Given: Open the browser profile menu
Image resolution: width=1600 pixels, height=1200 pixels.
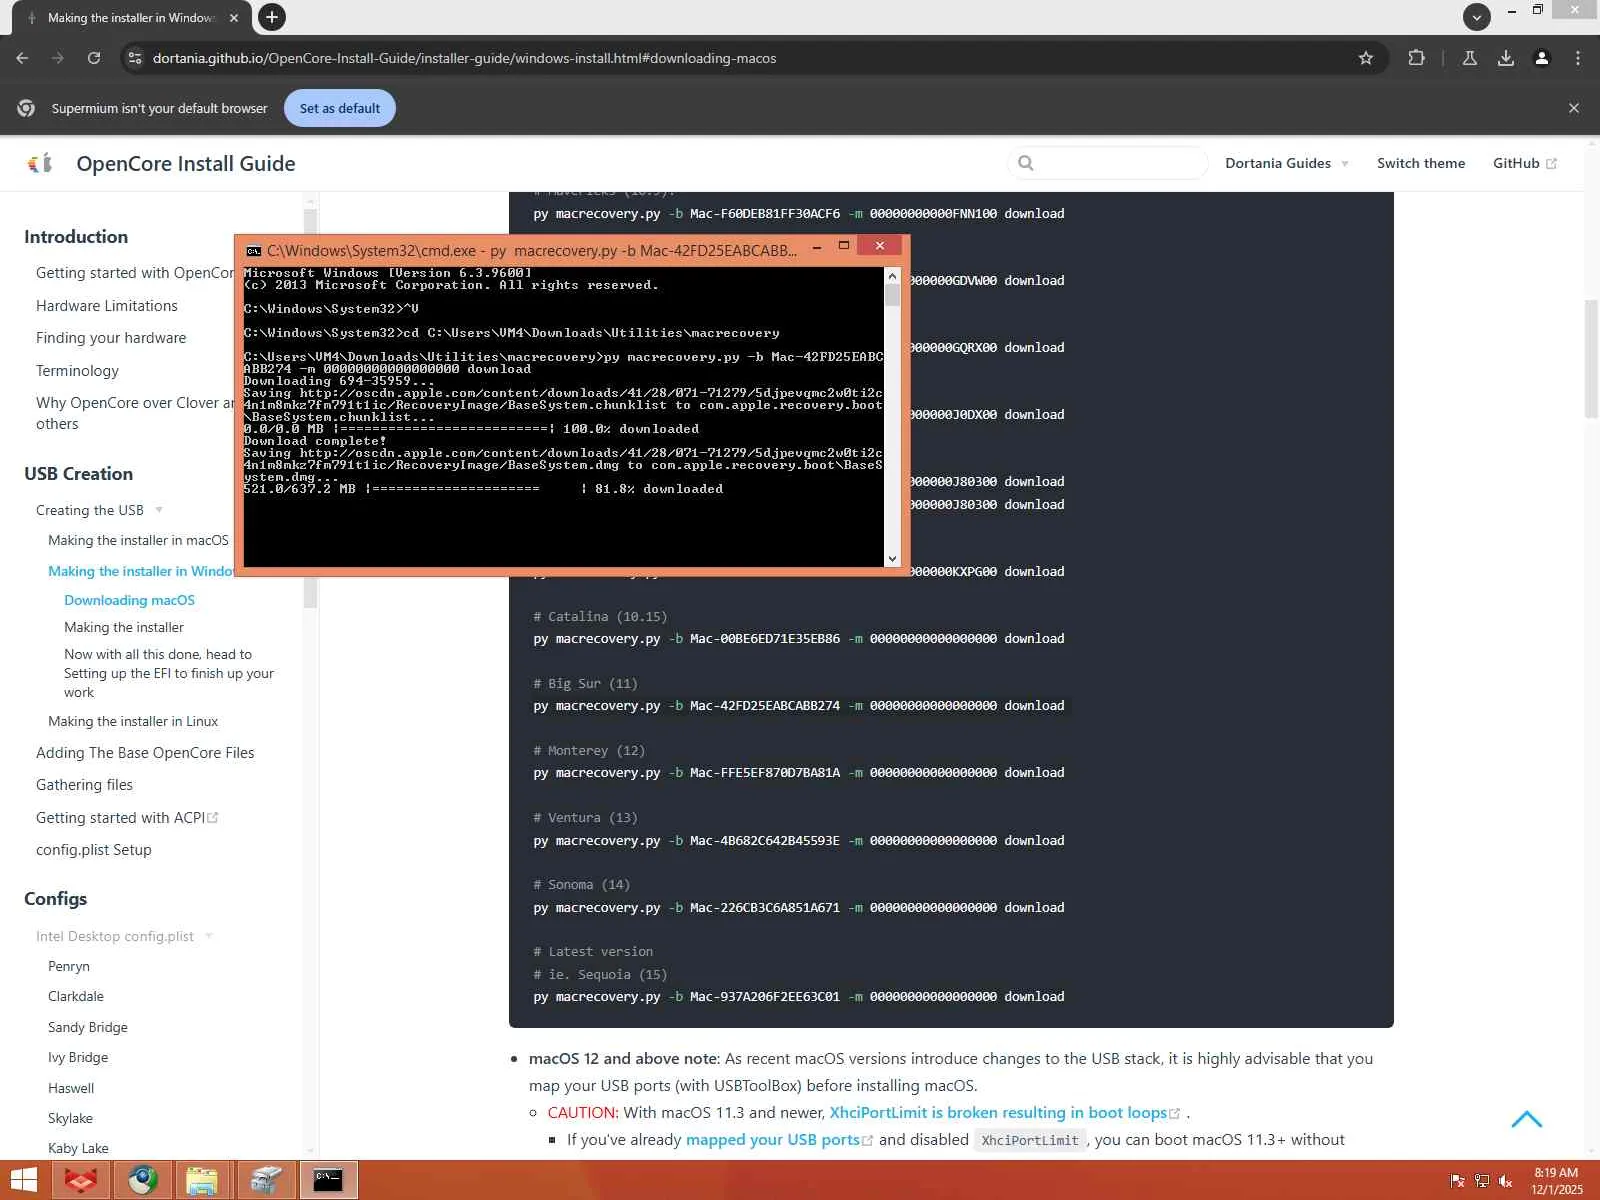Looking at the screenshot, I should pos(1542,58).
